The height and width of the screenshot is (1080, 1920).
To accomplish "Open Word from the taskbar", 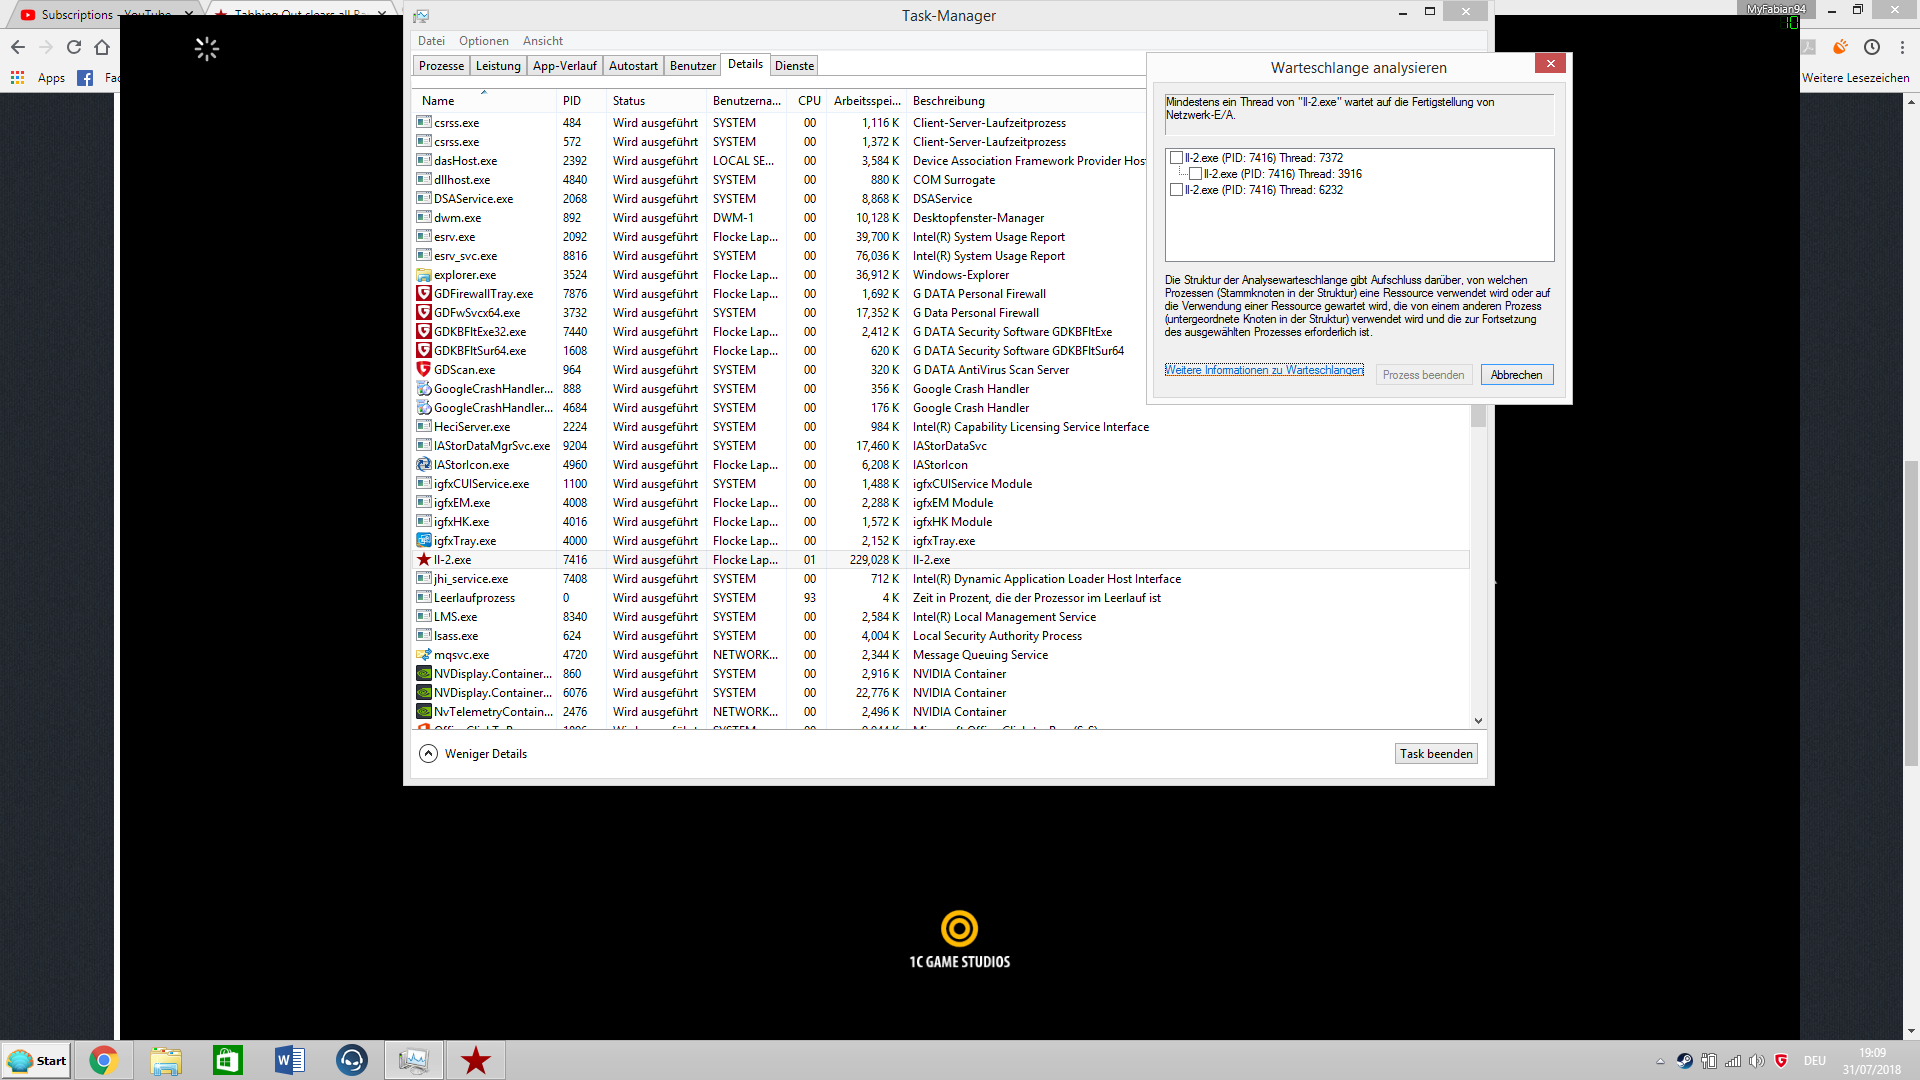I will (x=290, y=1060).
